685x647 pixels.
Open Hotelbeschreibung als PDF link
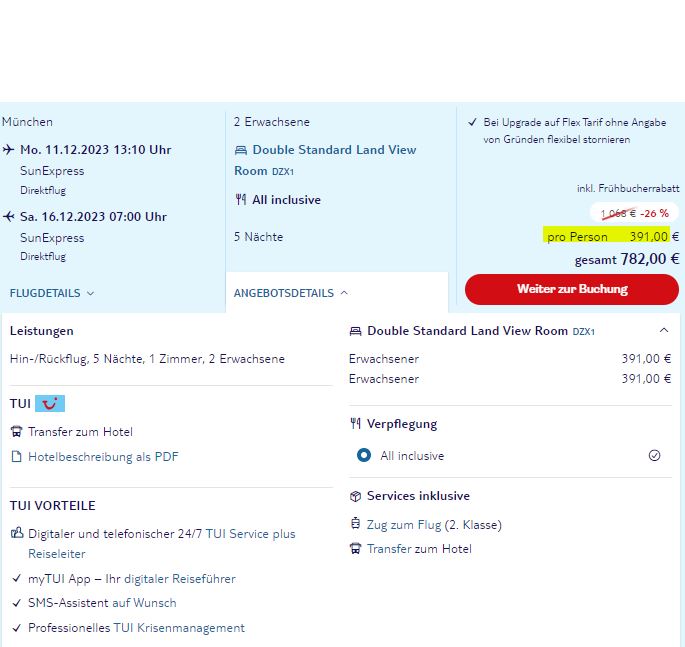click(103, 457)
